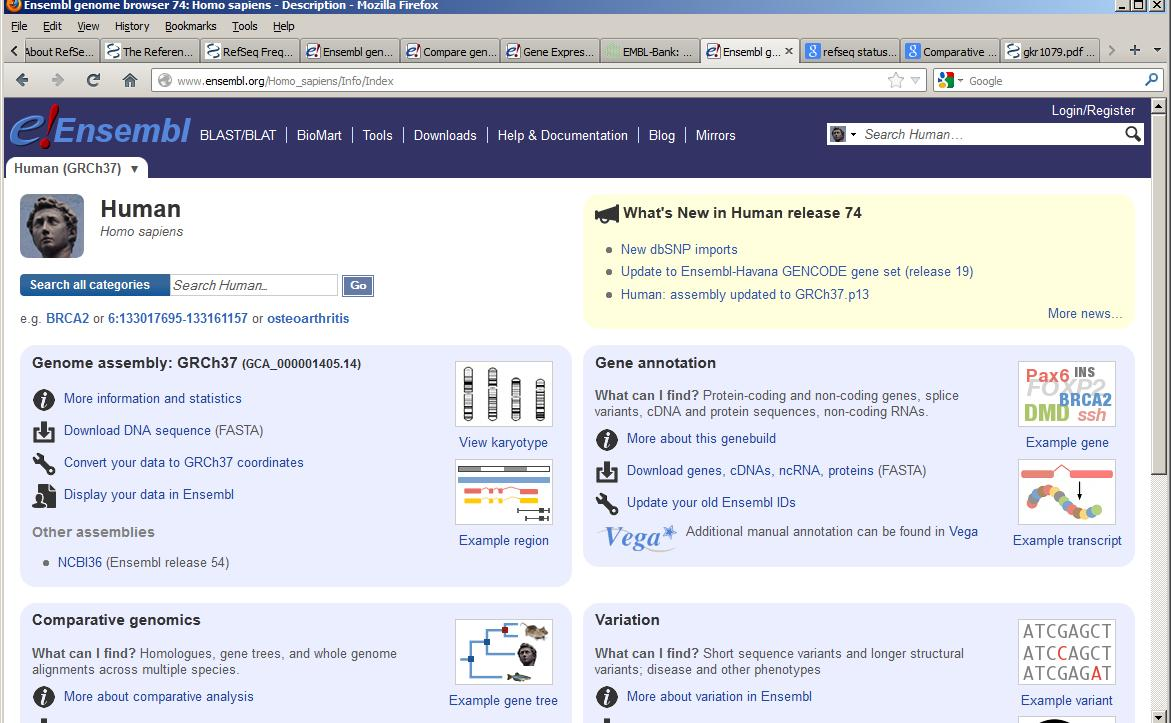Click the info icon beside More about variation

tap(606, 697)
